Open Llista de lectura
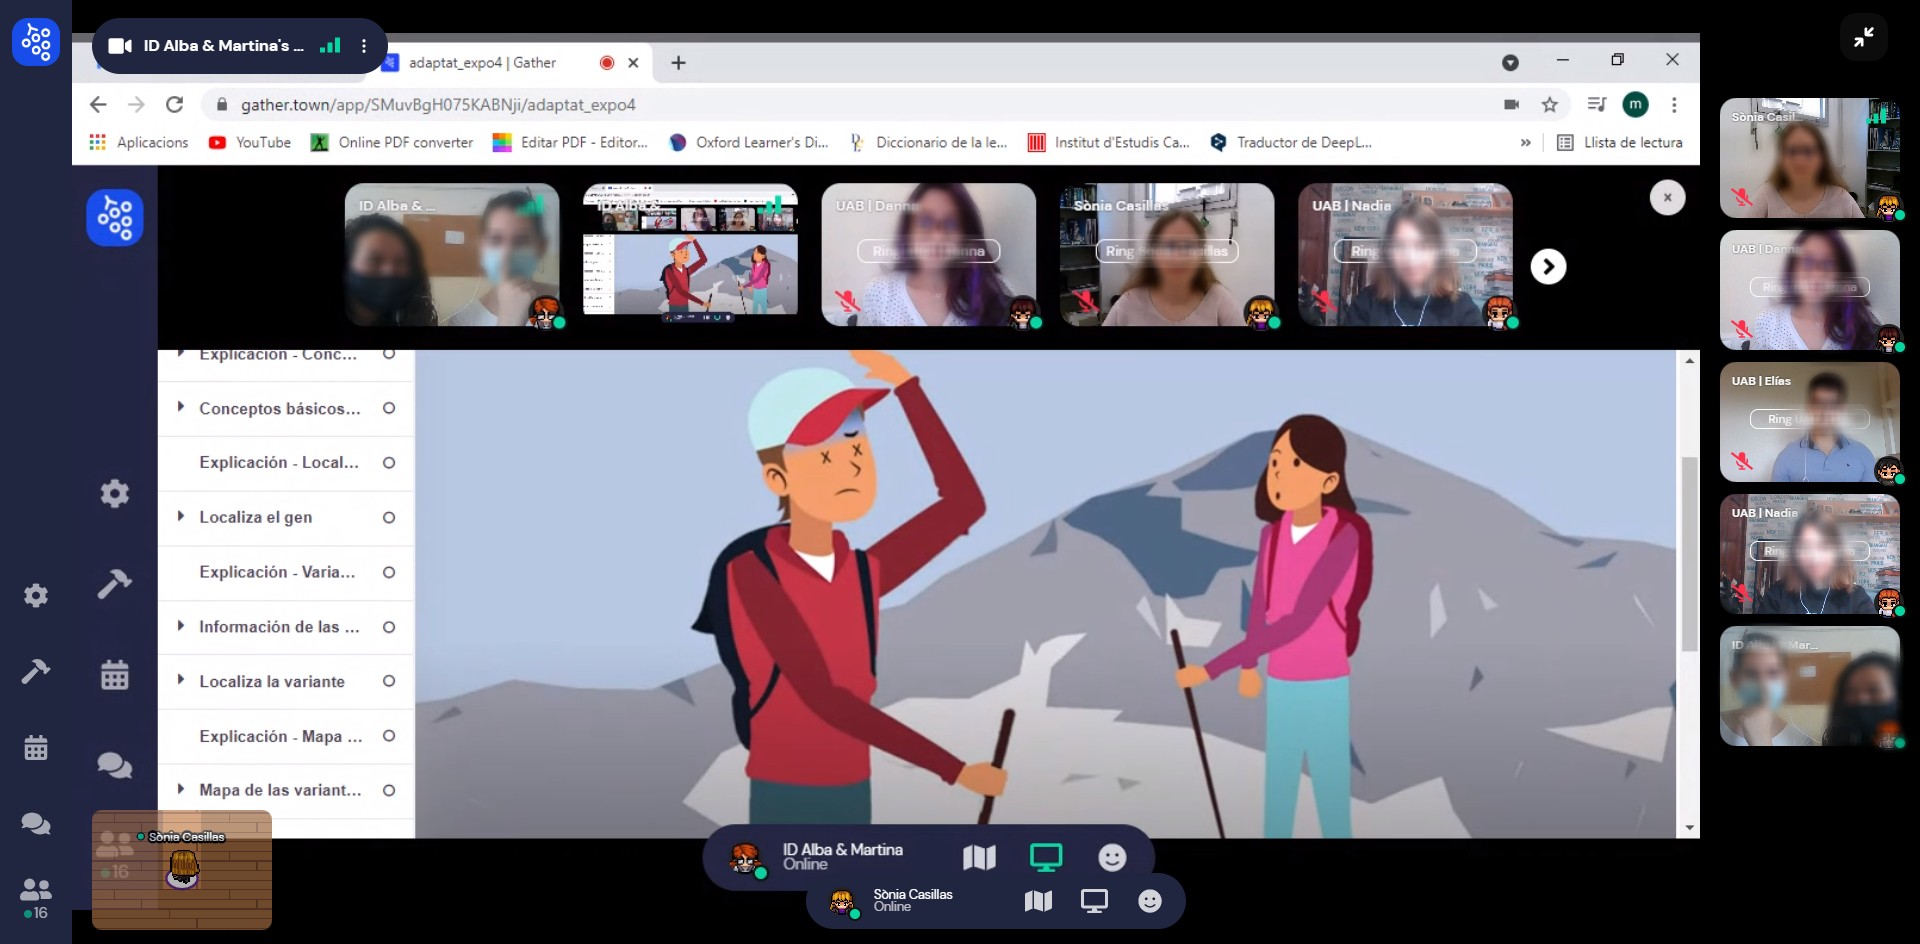Image resolution: width=1920 pixels, height=944 pixels. (1620, 143)
